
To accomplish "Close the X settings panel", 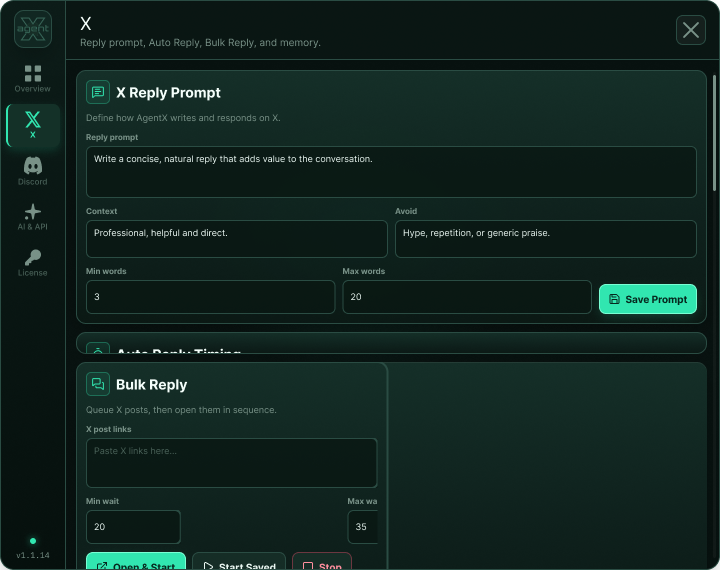I will 691,30.
